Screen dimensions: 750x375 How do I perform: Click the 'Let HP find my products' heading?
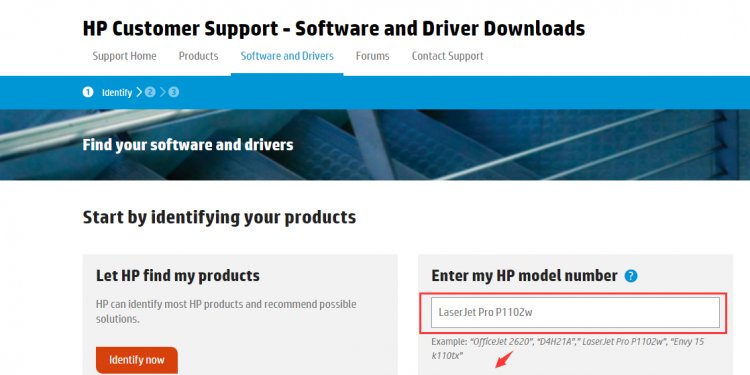coord(178,276)
